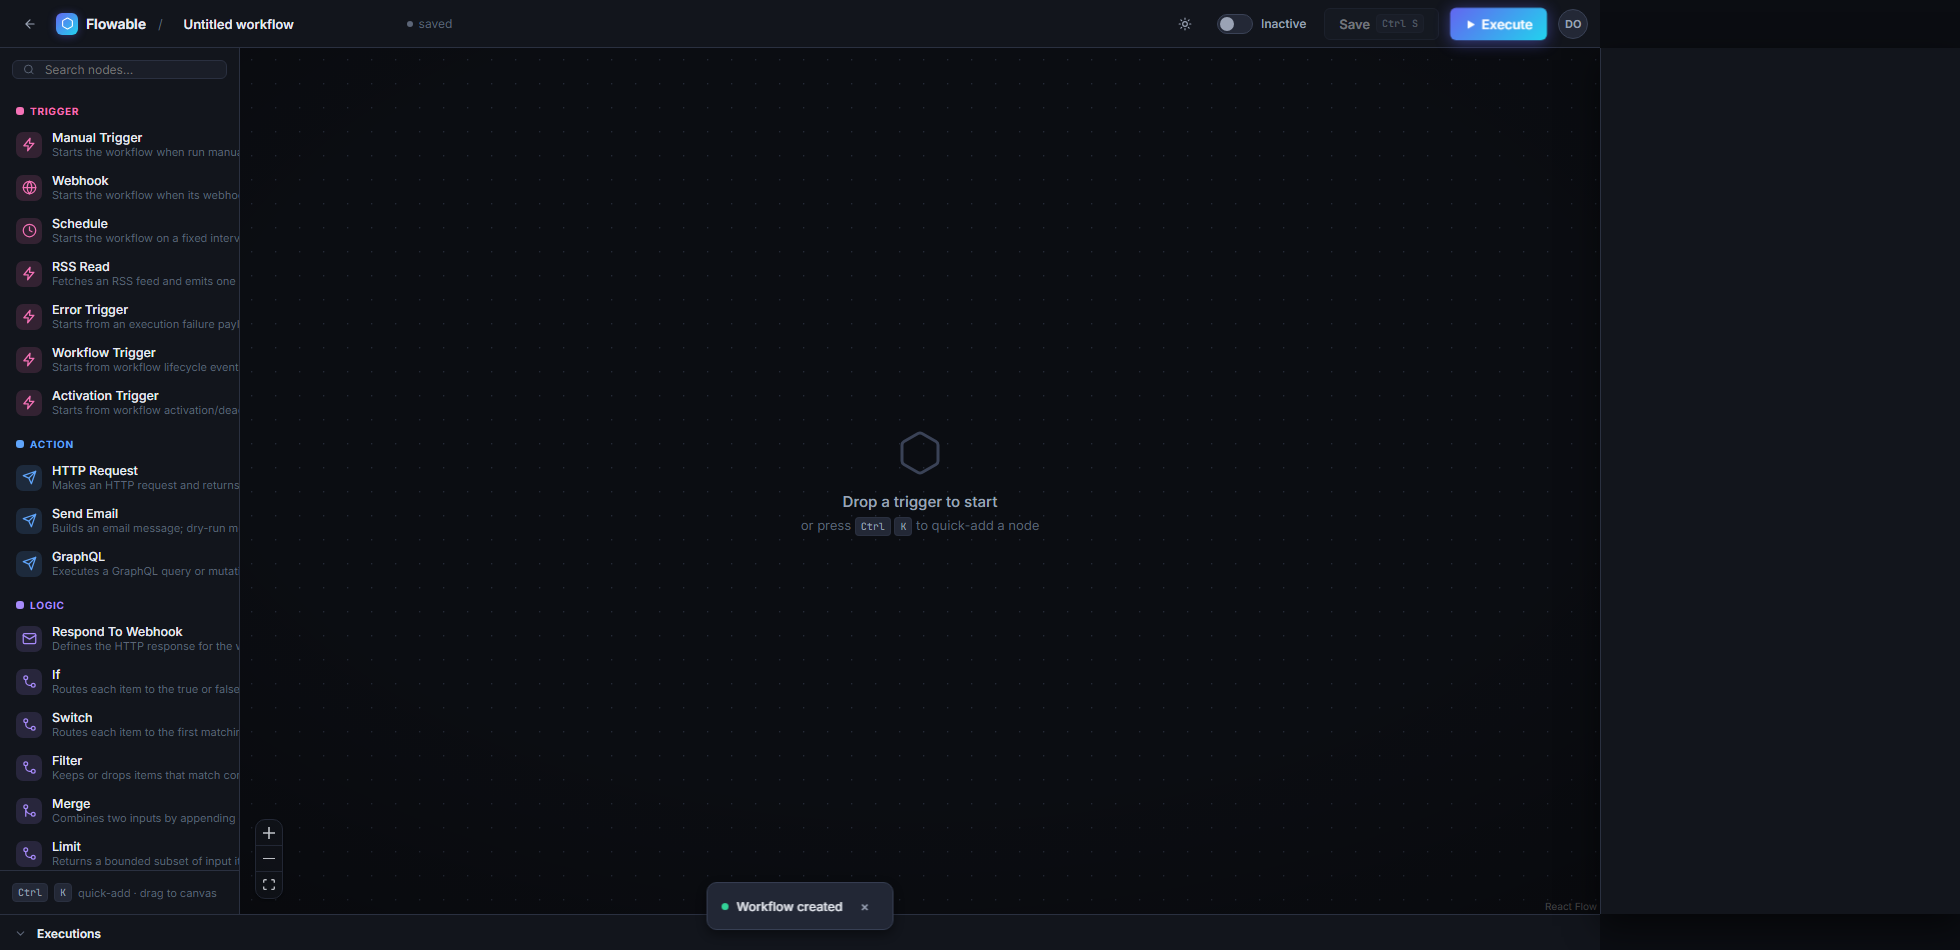Click the Save button

[x=1381, y=24]
